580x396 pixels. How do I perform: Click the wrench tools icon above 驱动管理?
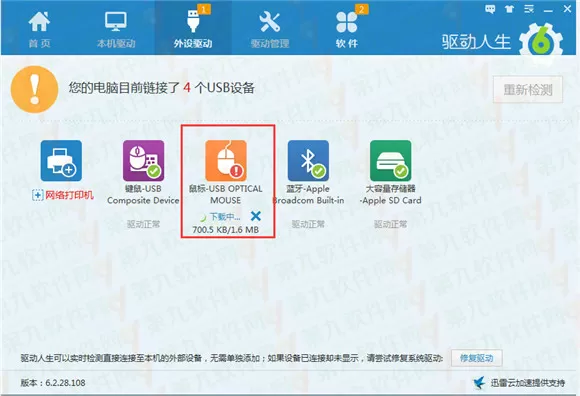coord(270,21)
